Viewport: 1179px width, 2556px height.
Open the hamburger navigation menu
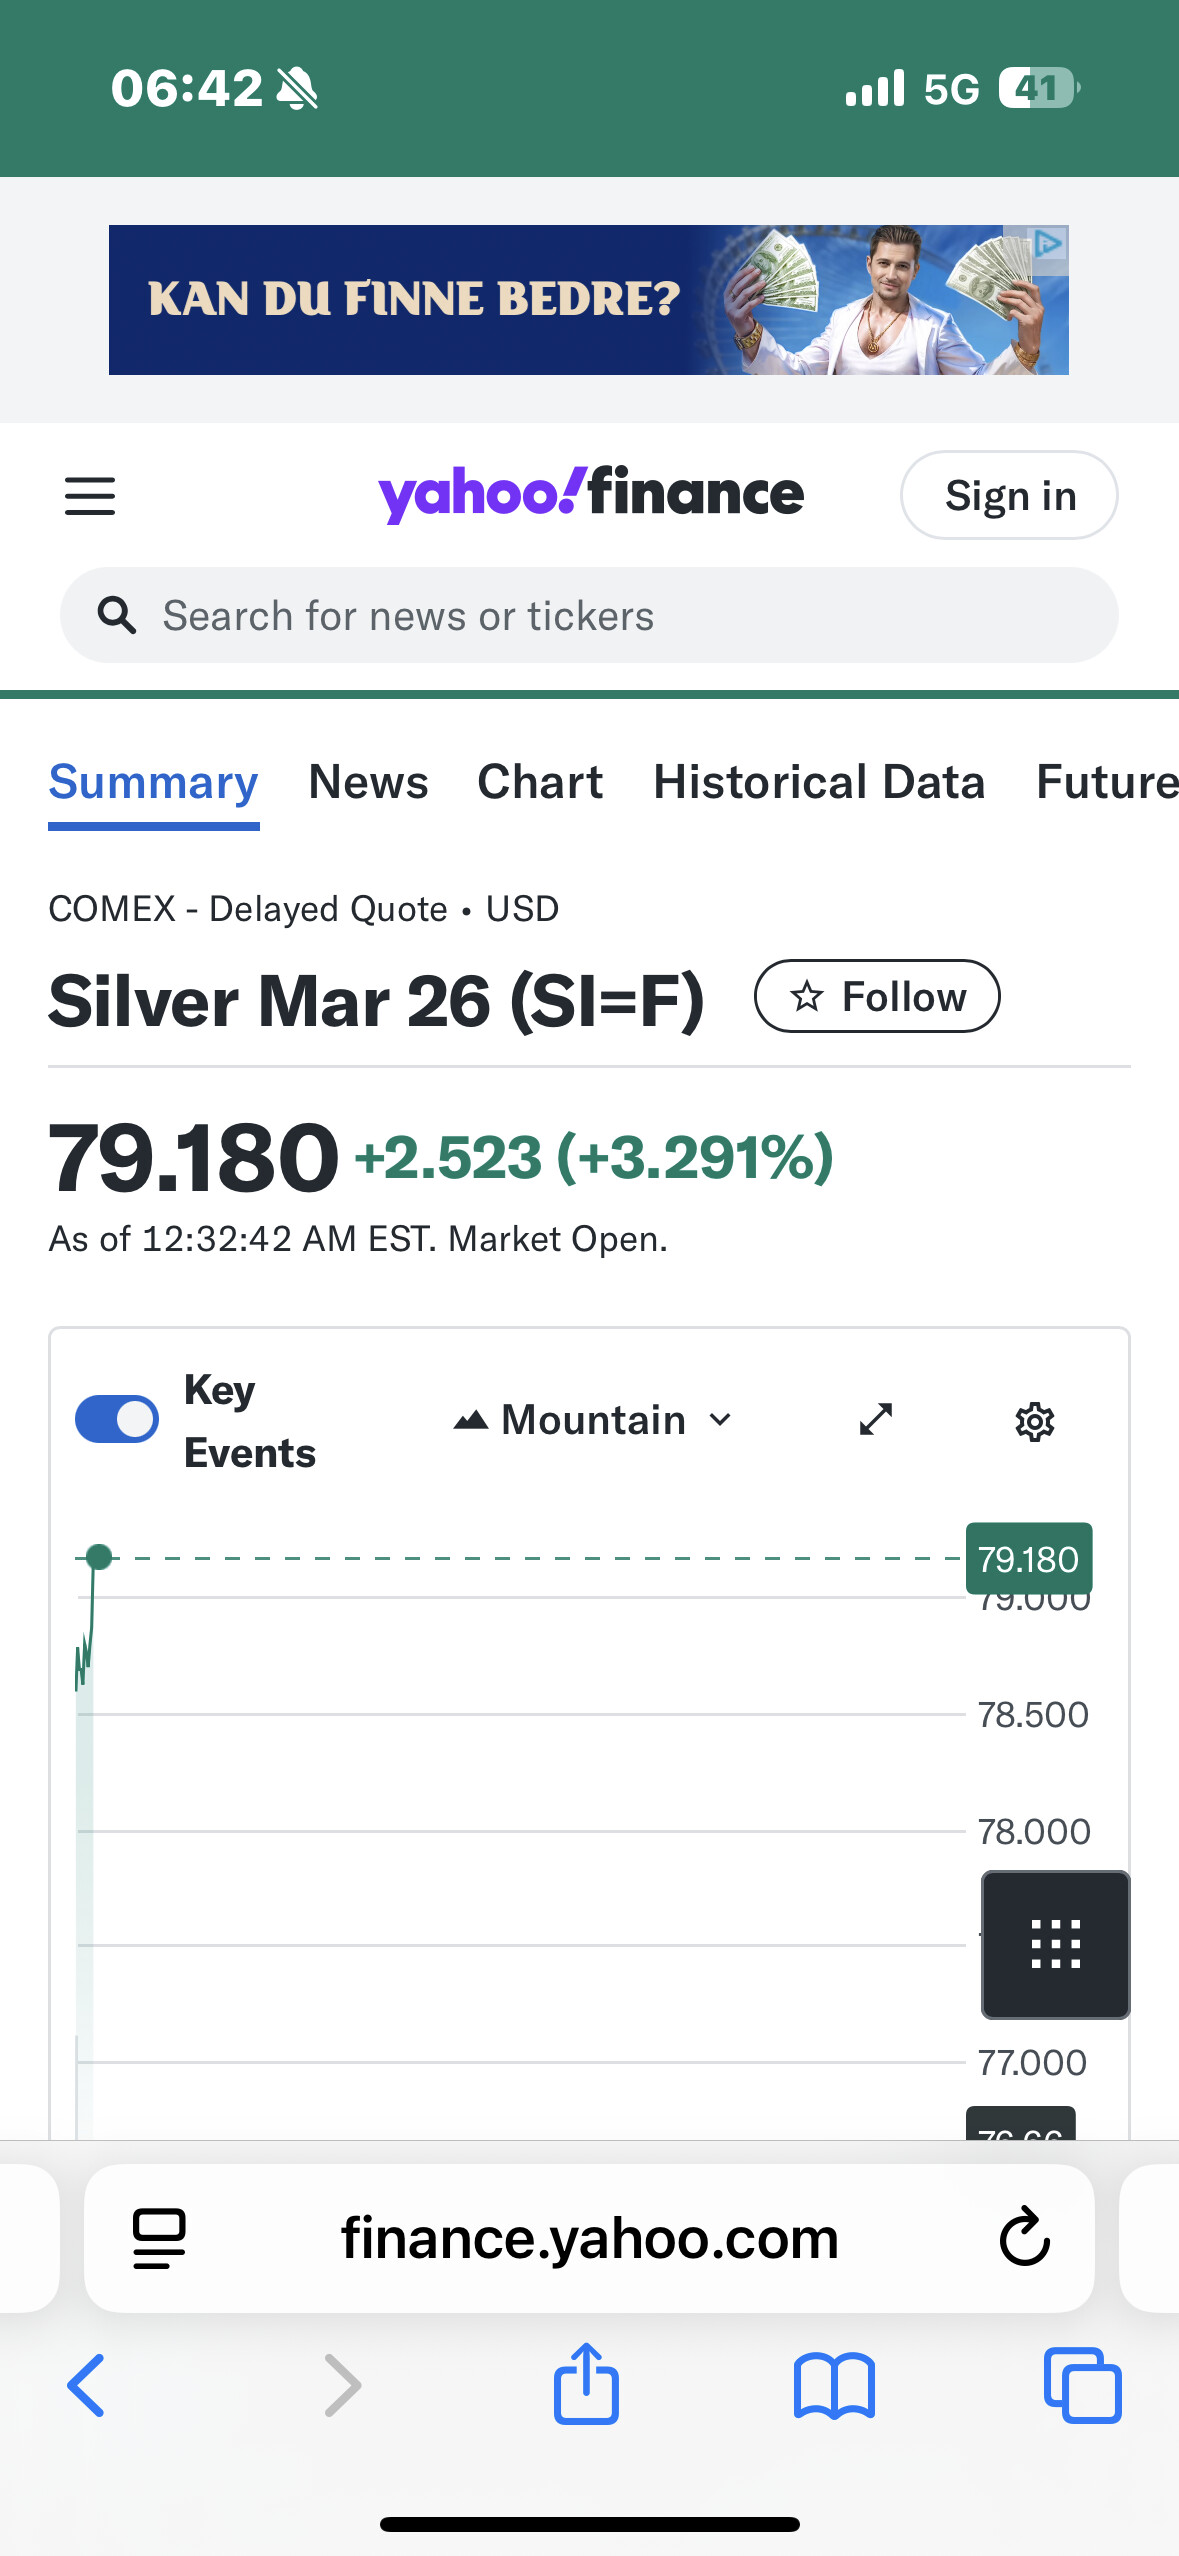point(90,496)
